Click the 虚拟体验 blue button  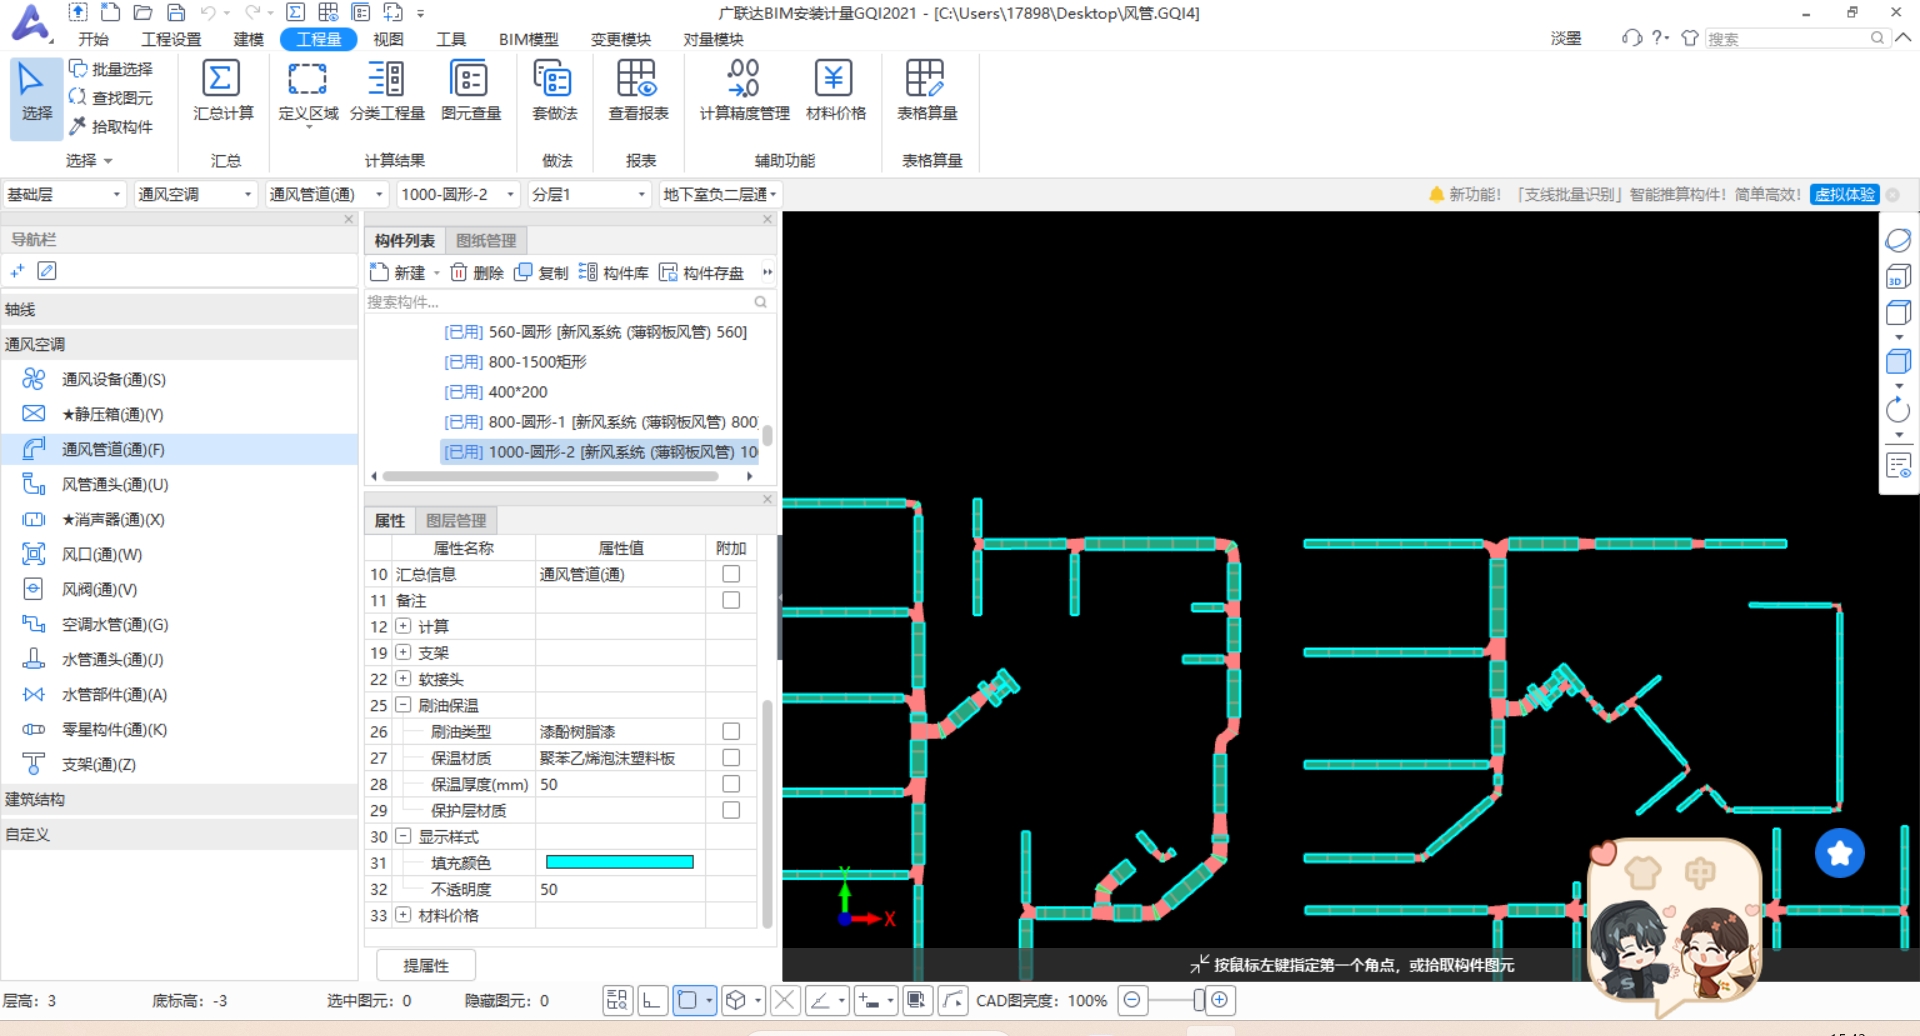tap(1844, 194)
